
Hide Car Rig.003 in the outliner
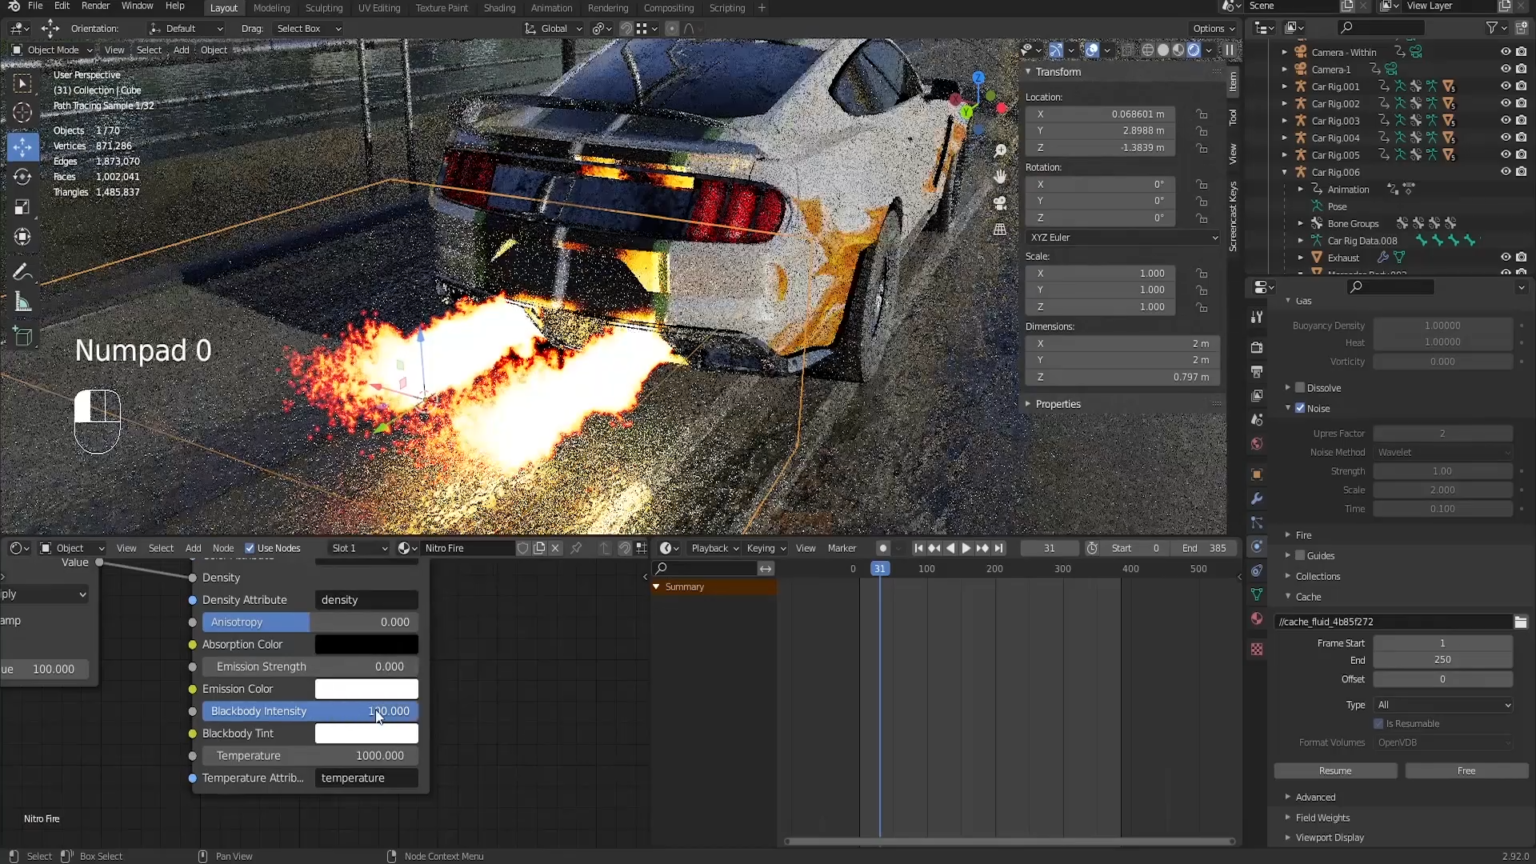tap(1505, 120)
